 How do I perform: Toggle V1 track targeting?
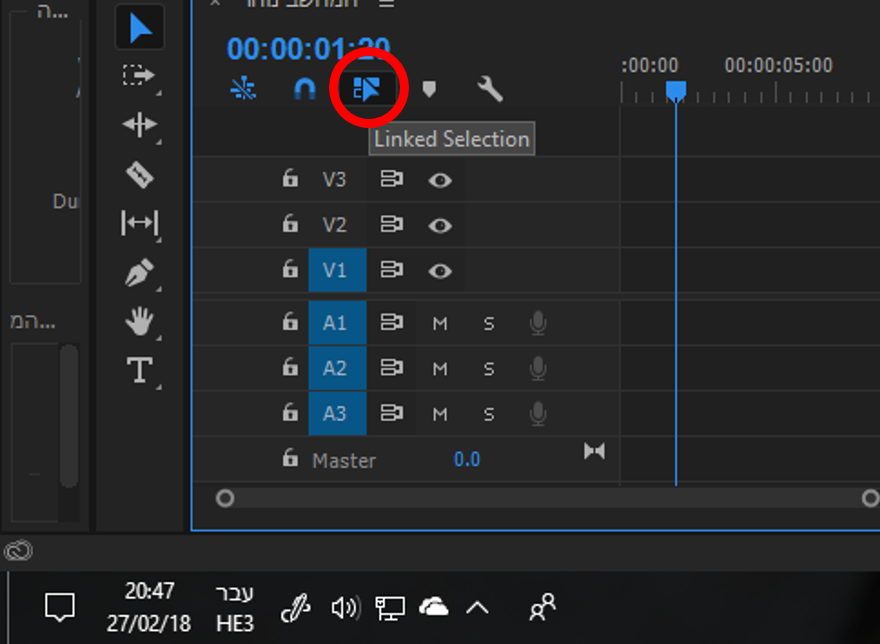[x=337, y=270]
